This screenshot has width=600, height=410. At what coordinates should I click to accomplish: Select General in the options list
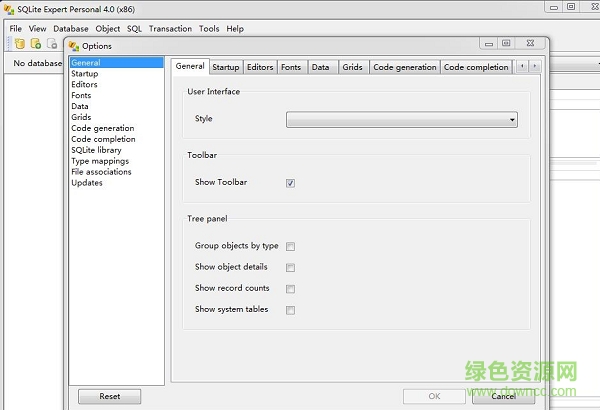pos(117,63)
